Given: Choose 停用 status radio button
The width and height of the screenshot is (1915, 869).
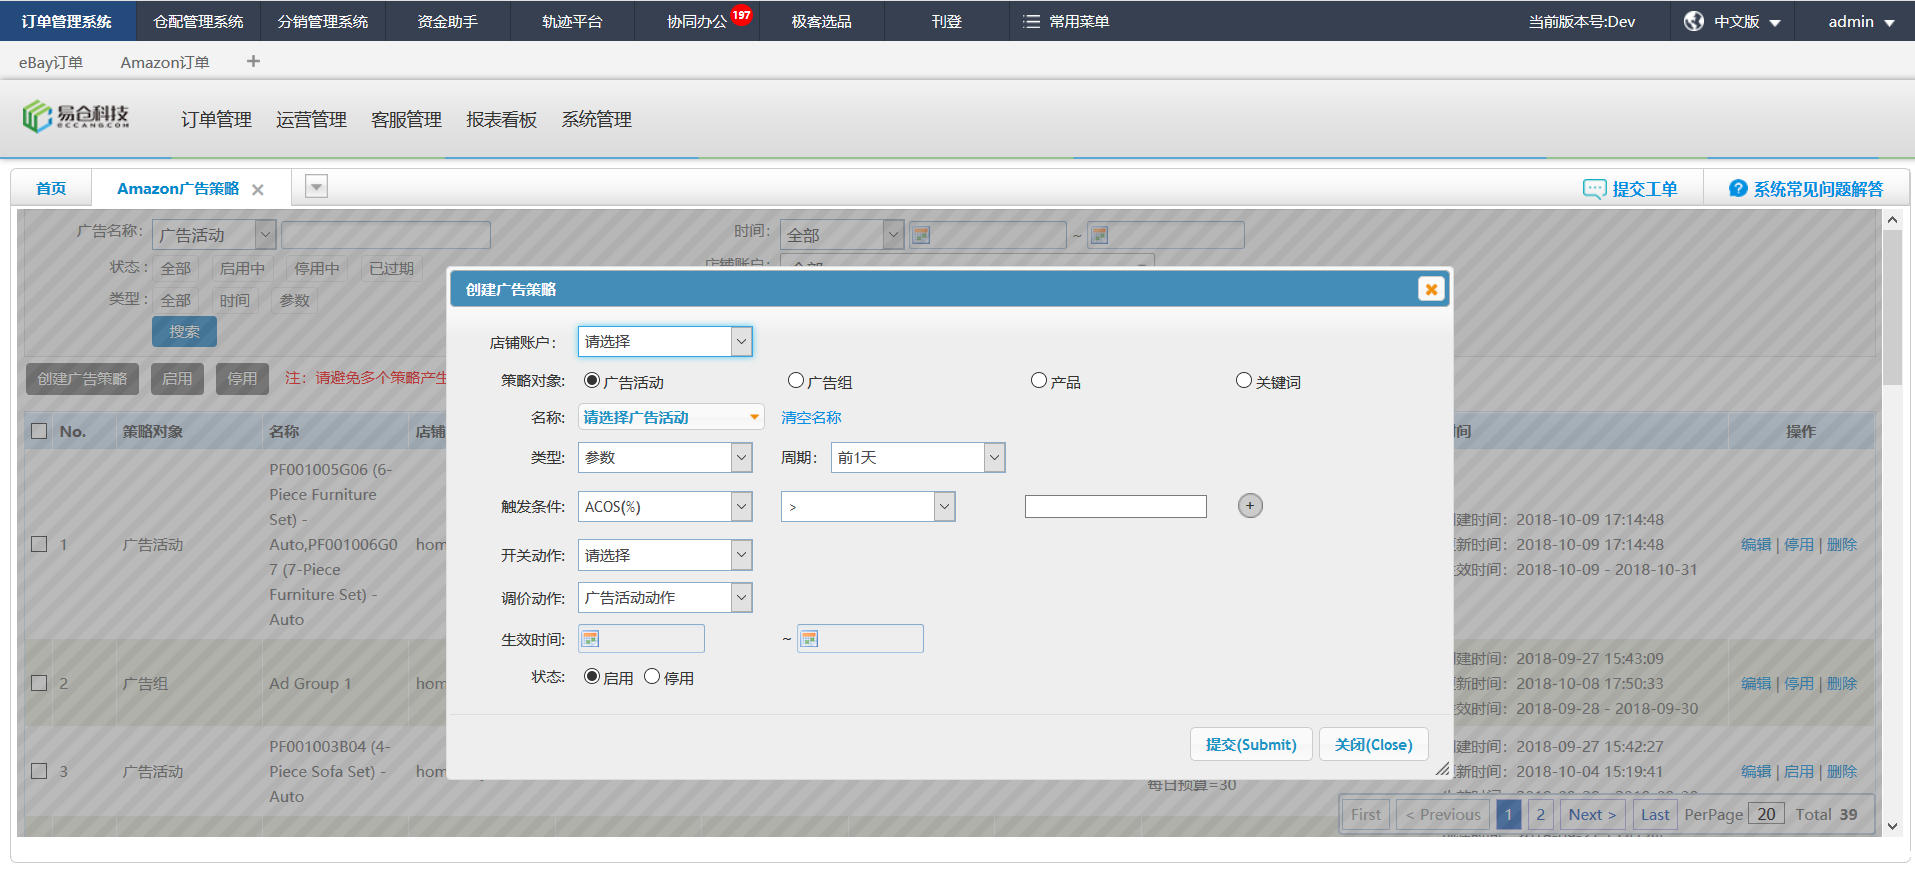Looking at the screenshot, I should [652, 677].
